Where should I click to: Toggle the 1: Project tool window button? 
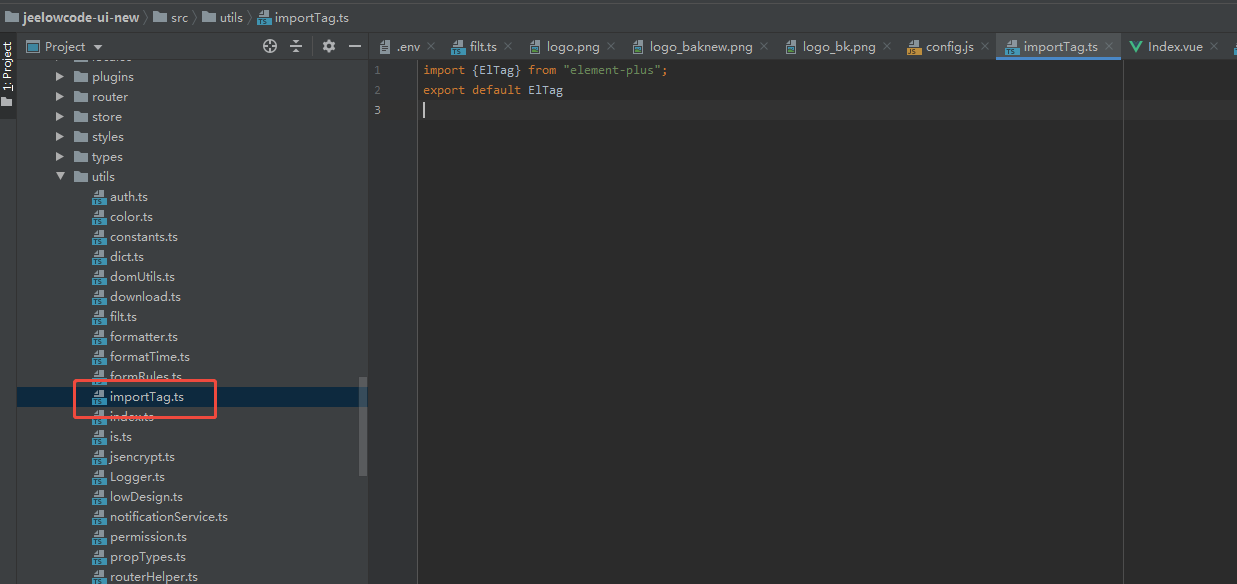point(7,67)
